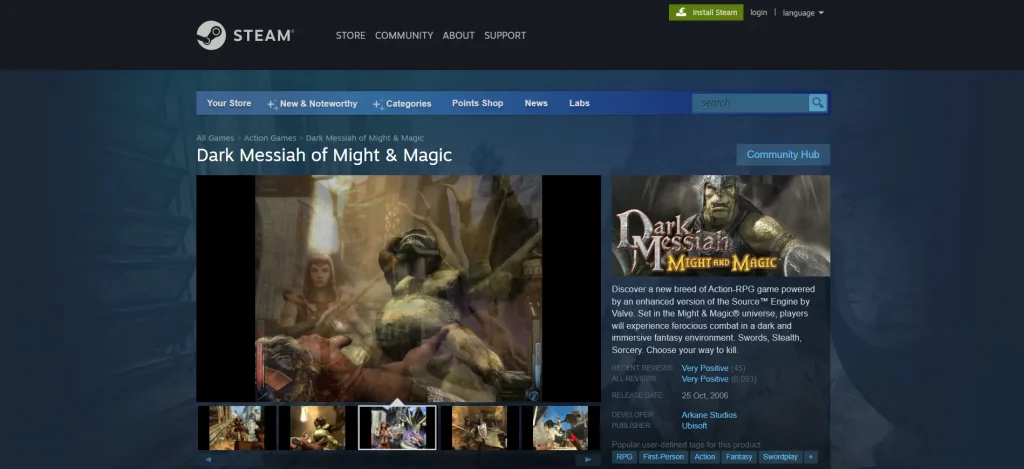Click the game title heading
This screenshot has width=1024, height=469.
point(324,155)
